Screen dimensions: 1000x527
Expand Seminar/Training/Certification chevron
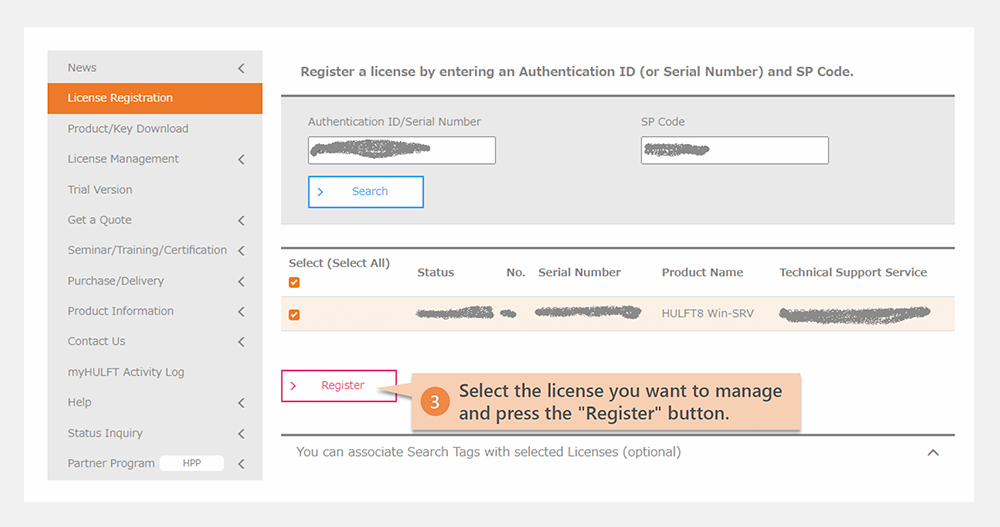(x=241, y=251)
